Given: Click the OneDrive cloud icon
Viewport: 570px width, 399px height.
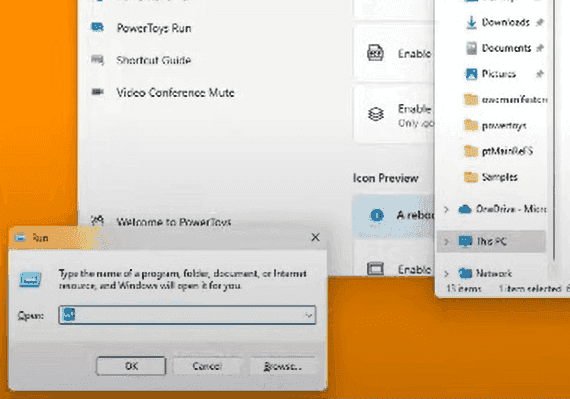Looking at the screenshot, I should click(x=465, y=209).
